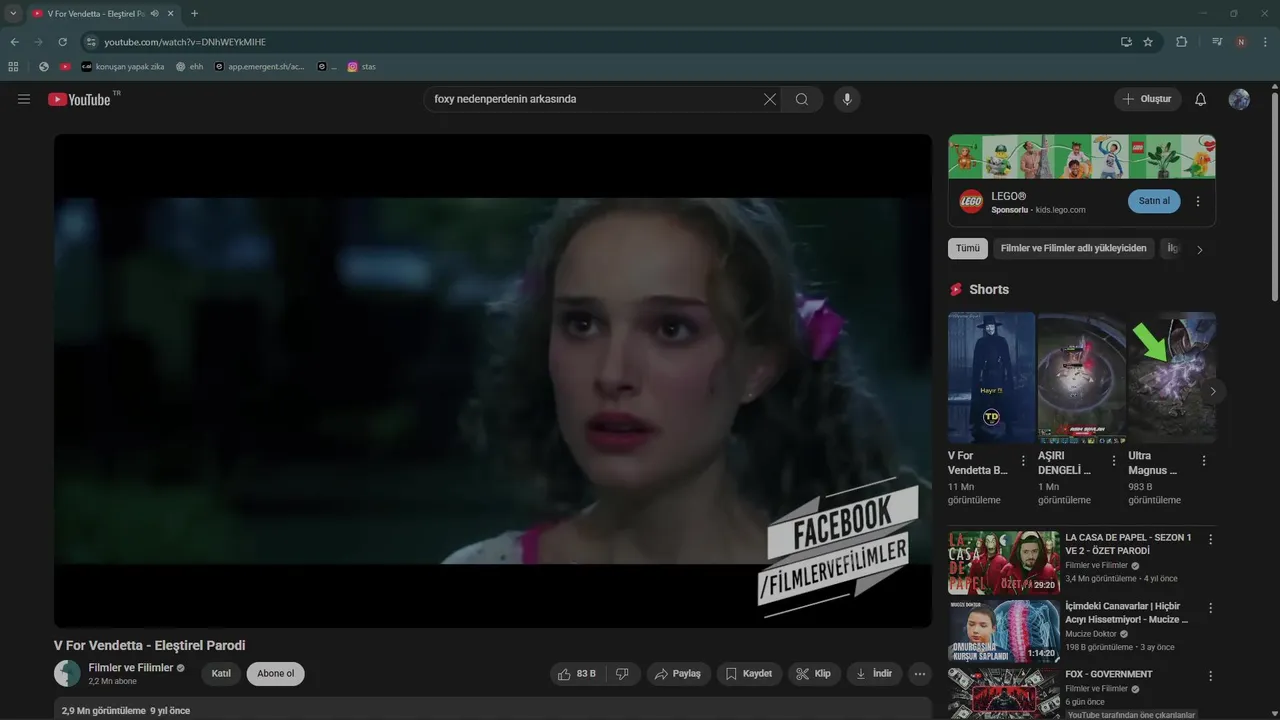Show more filter chips with the right arrow

tap(1200, 250)
